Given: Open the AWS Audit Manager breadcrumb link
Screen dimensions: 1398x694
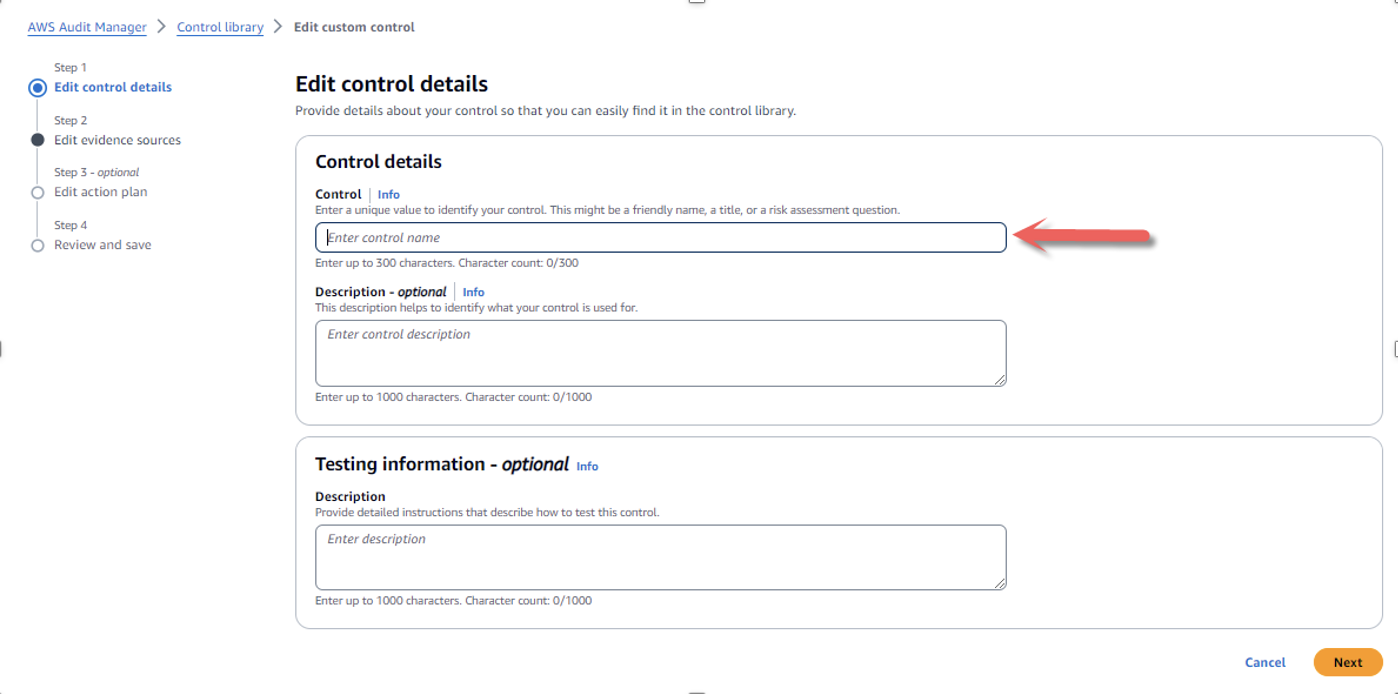Looking at the screenshot, I should coord(86,27).
